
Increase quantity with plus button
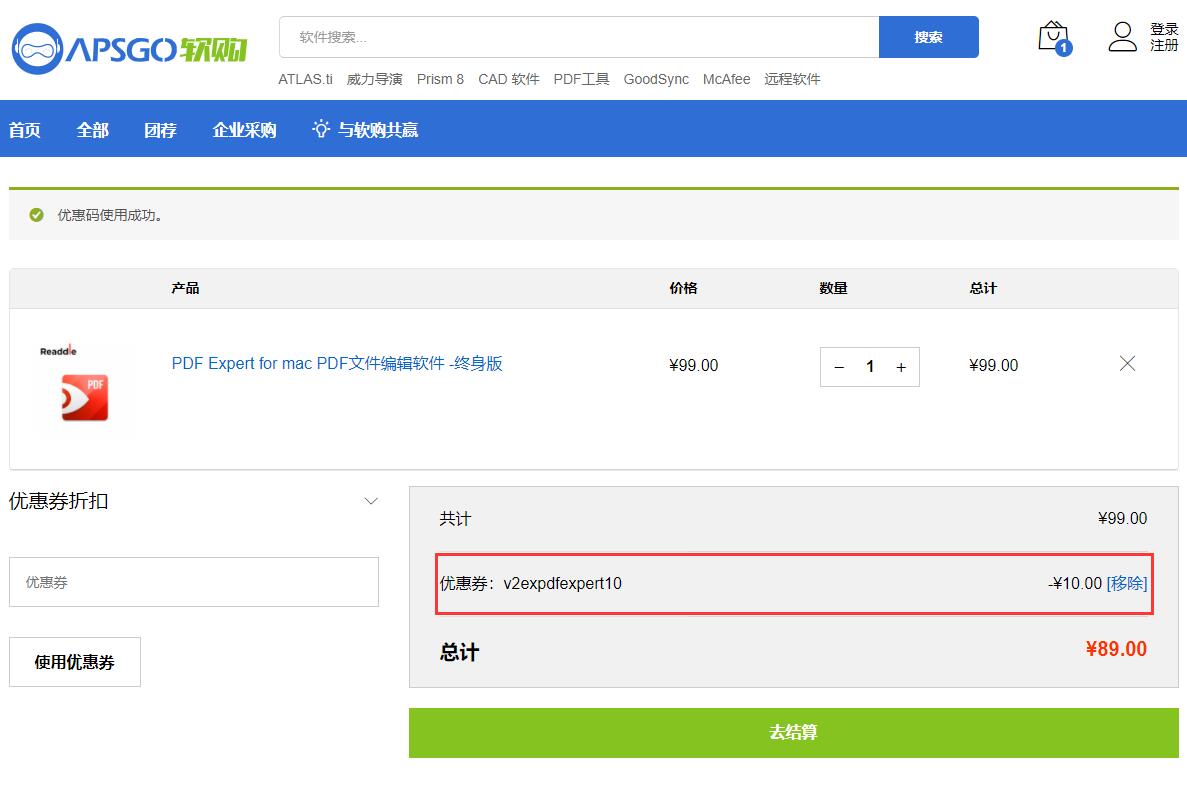point(901,367)
